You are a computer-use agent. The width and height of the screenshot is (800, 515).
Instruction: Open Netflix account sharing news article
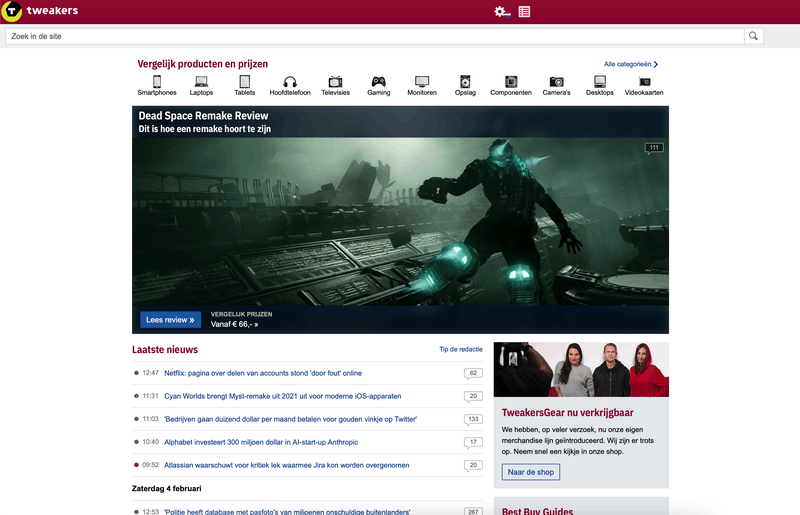click(x=263, y=373)
